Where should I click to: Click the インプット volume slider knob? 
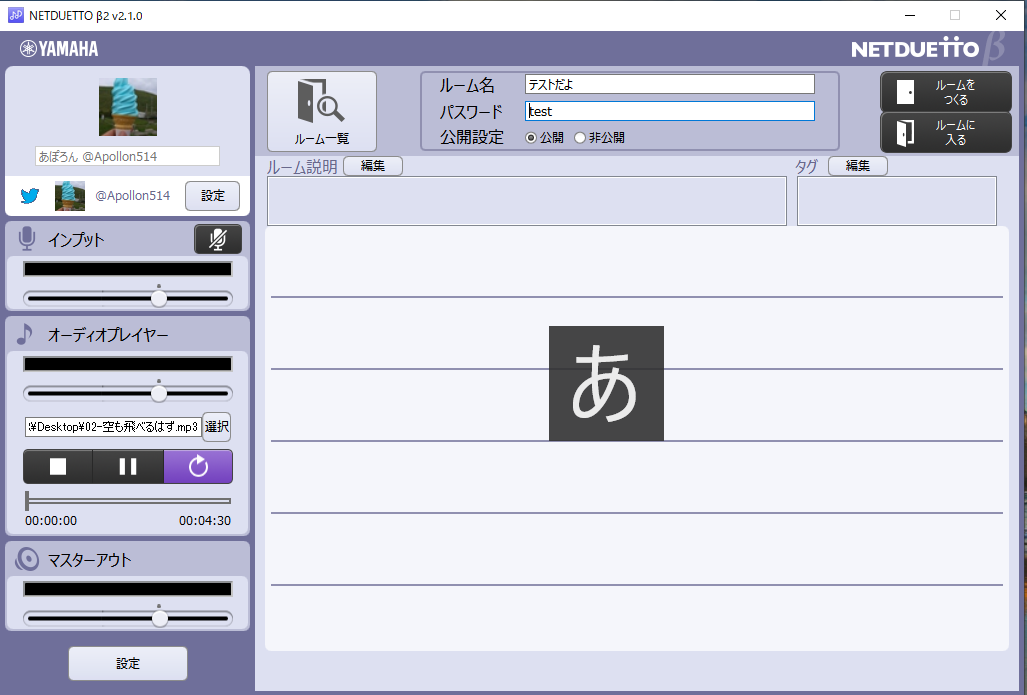point(159,298)
